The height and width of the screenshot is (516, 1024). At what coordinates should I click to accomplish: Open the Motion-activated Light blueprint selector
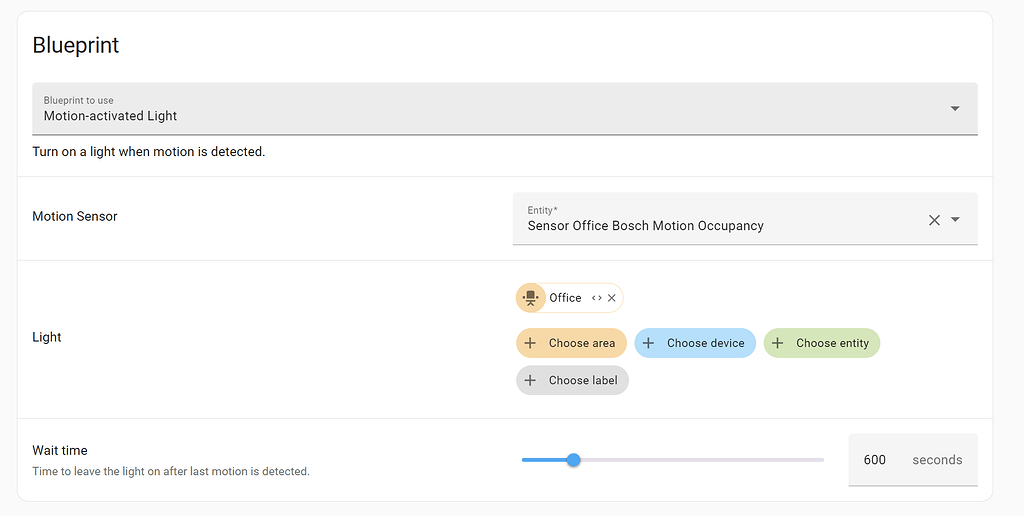(x=490, y=109)
